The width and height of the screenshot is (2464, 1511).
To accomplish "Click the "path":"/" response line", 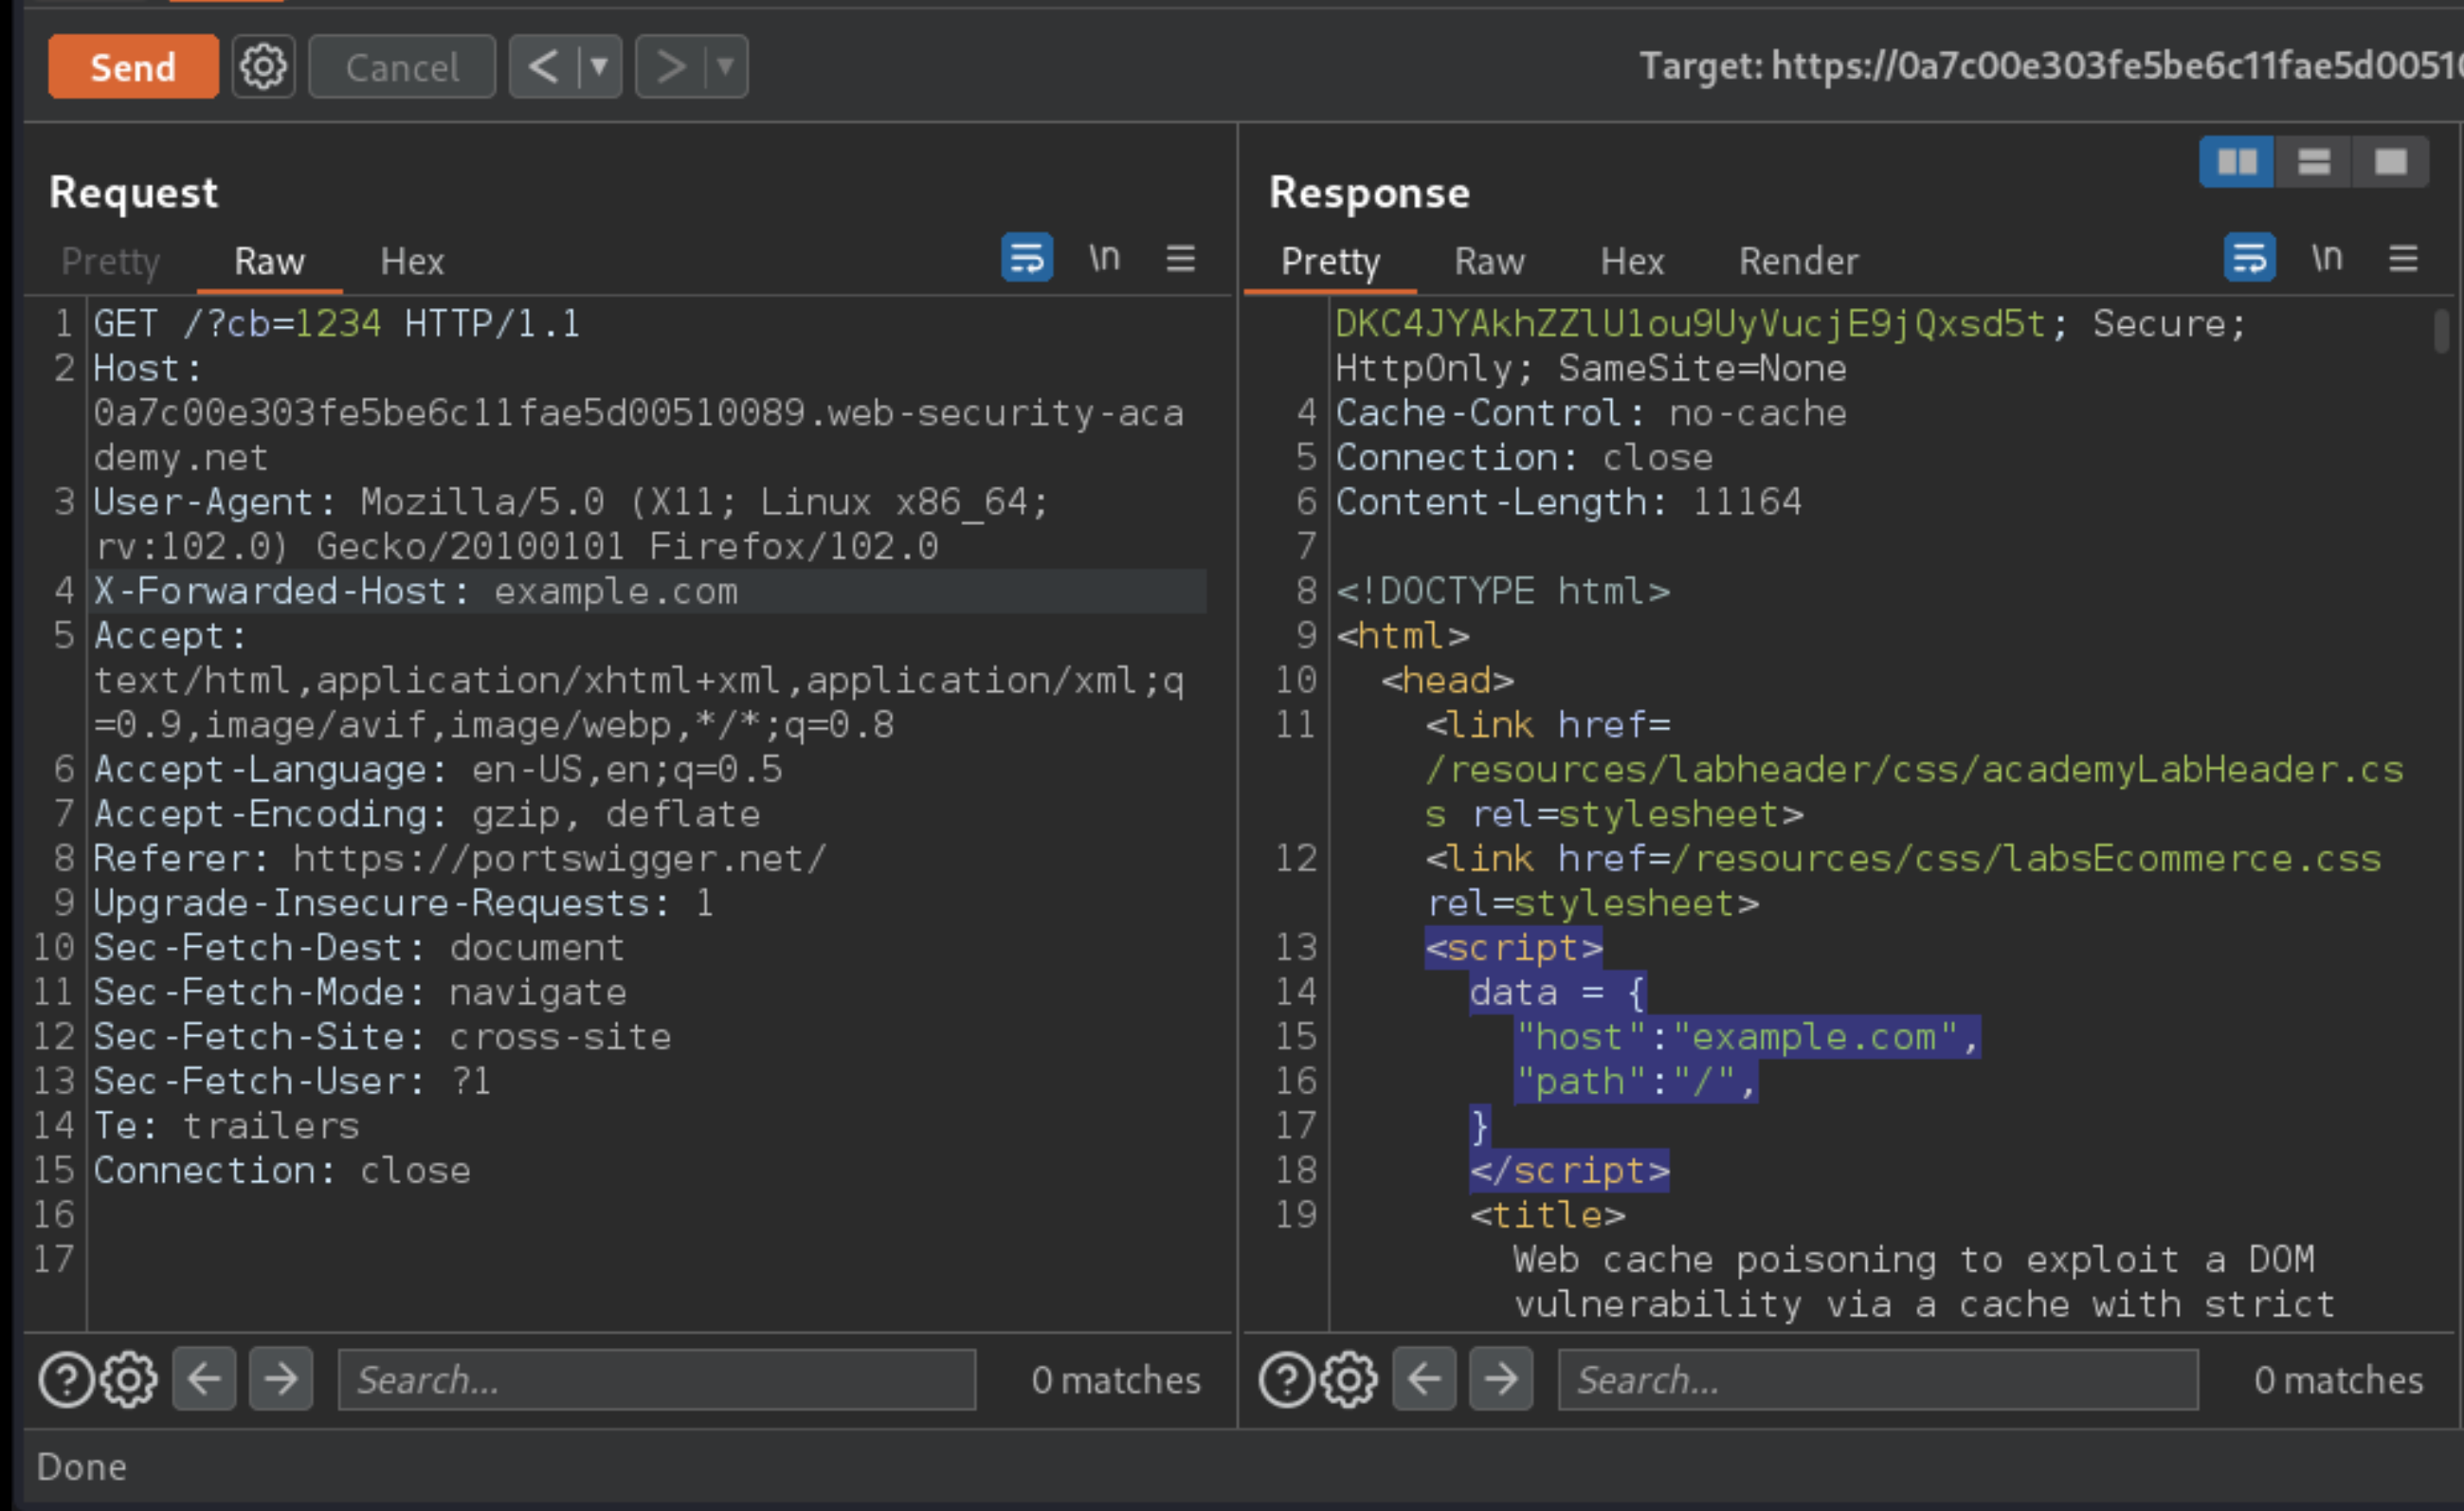I will click(x=1636, y=1081).
